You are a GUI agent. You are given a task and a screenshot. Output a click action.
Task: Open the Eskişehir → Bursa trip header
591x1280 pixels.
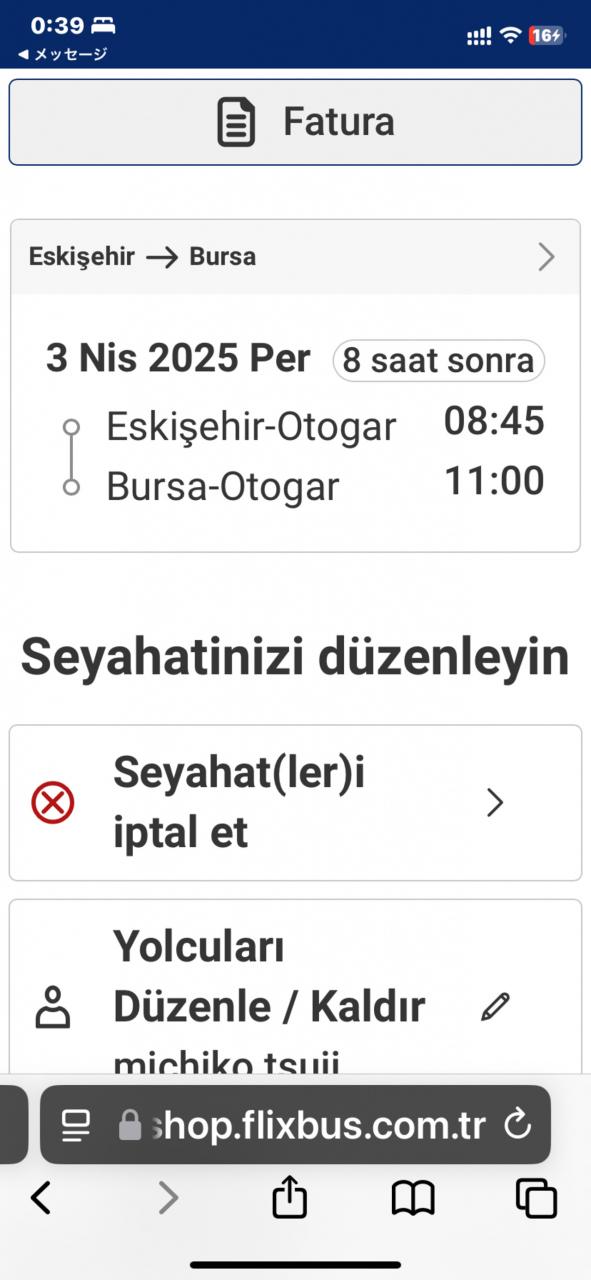295,257
